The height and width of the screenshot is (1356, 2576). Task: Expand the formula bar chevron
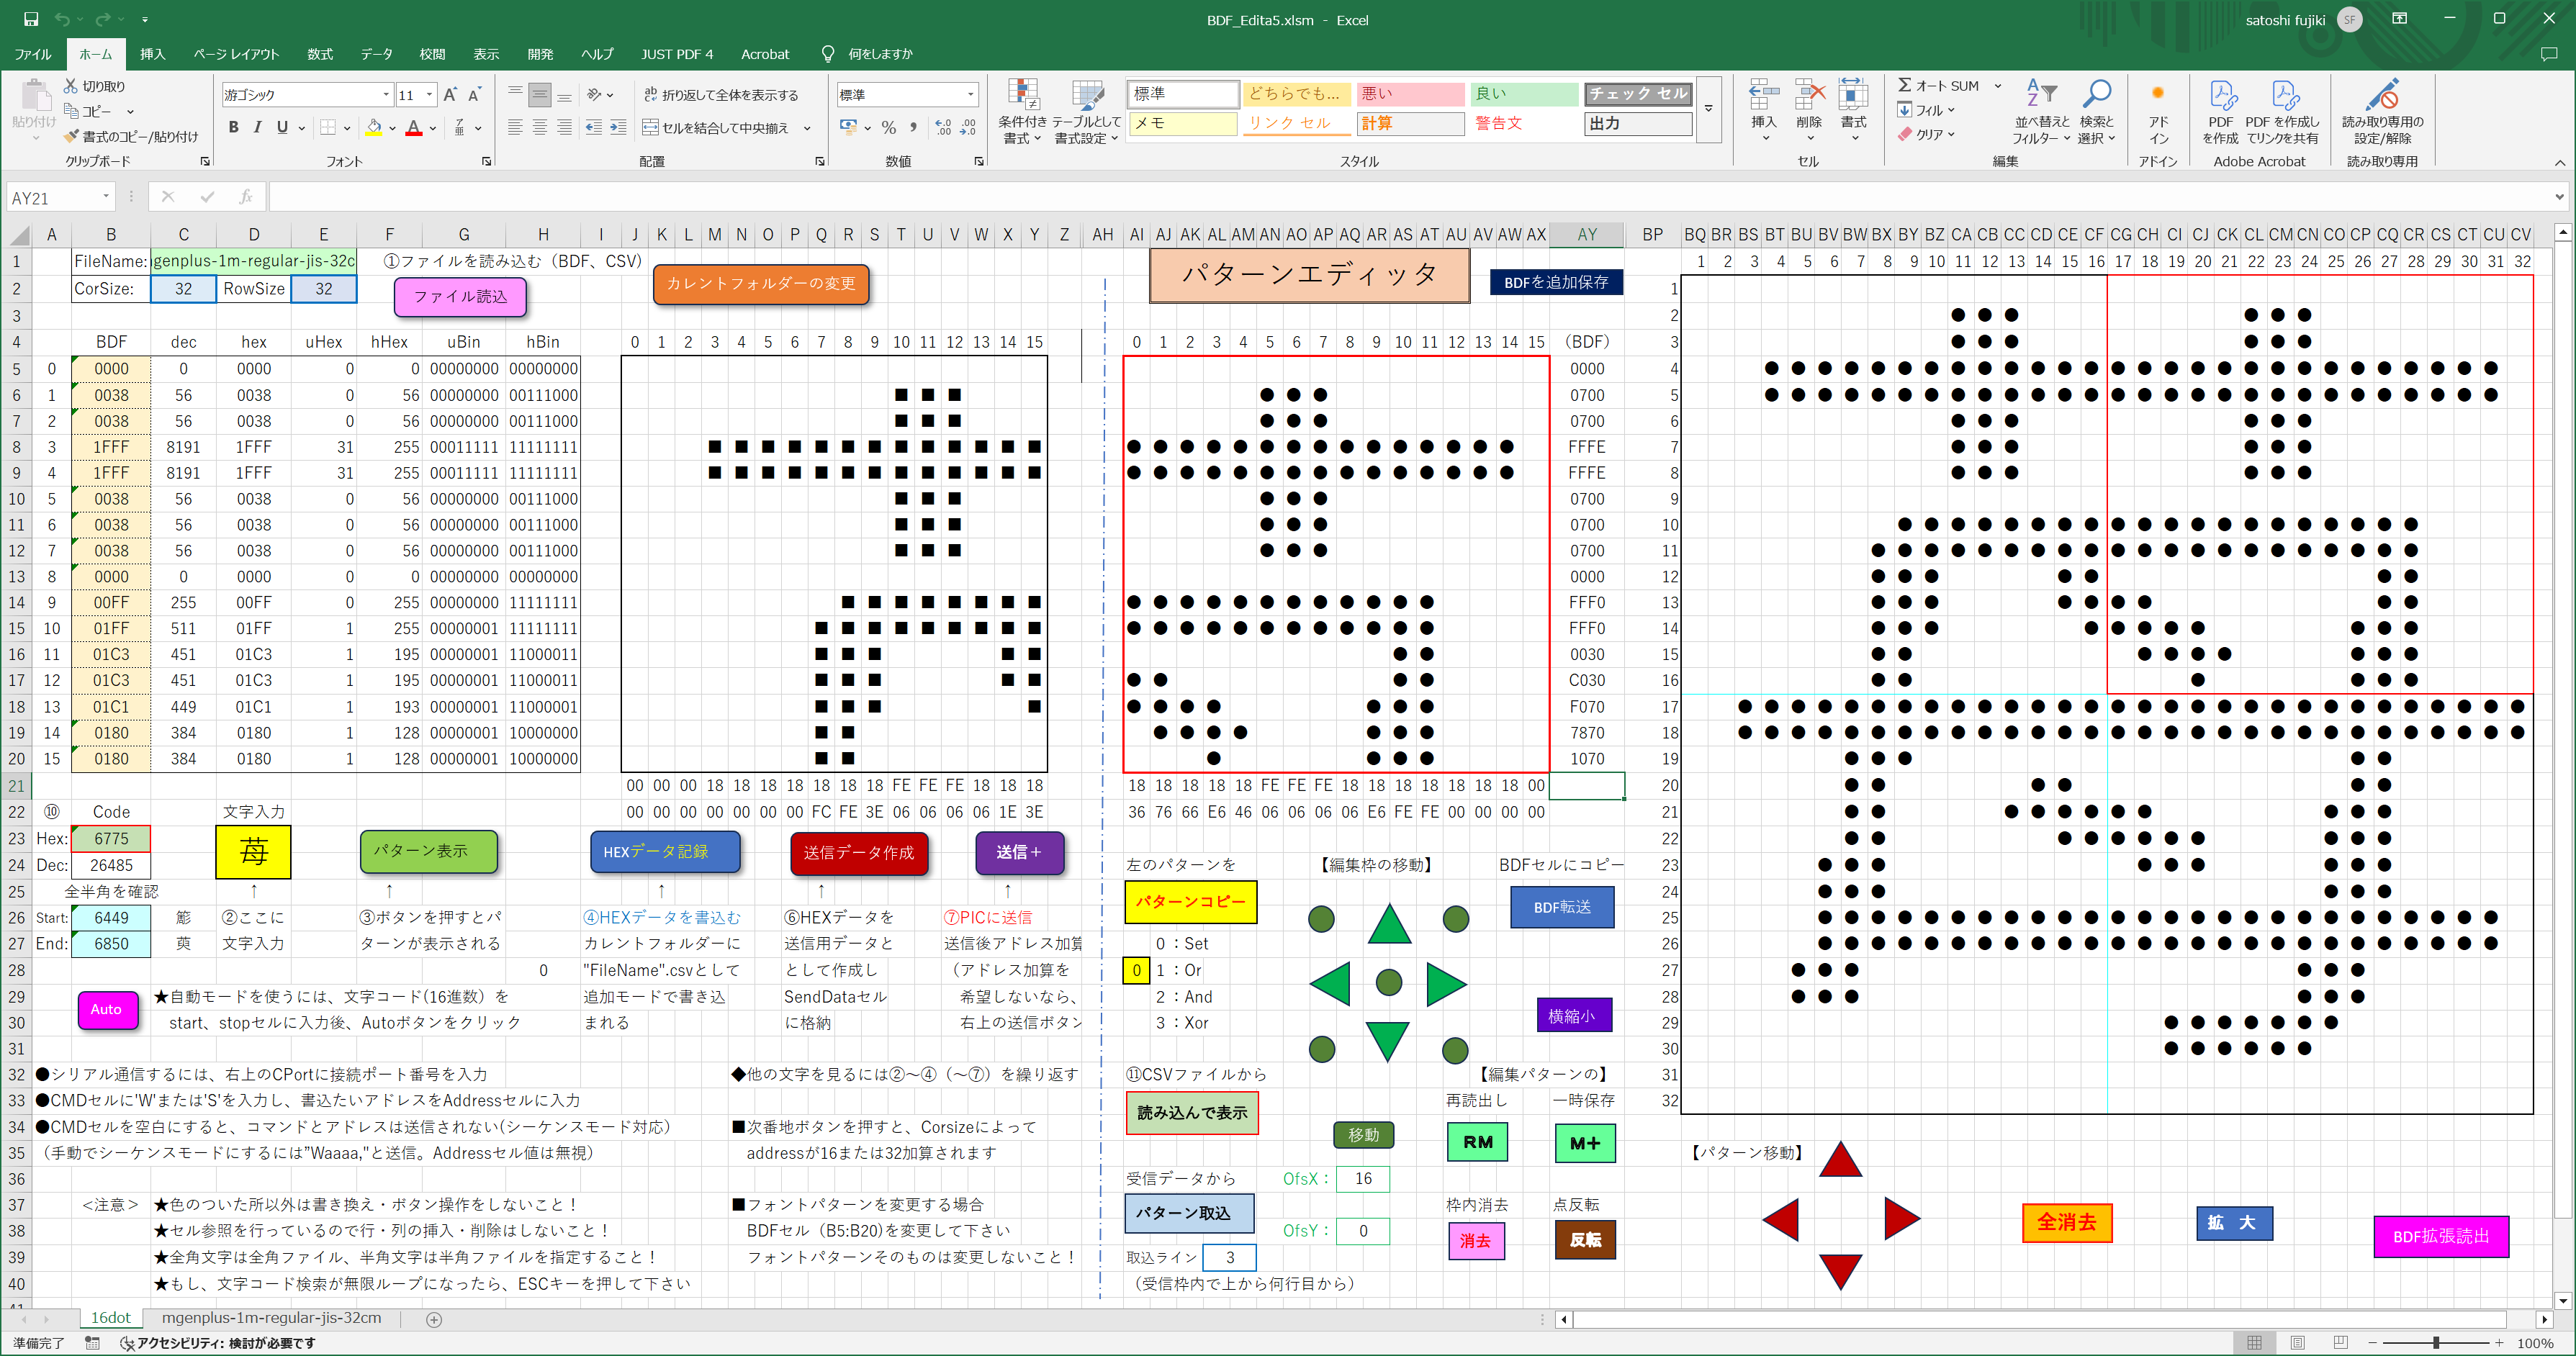[x=2560, y=197]
